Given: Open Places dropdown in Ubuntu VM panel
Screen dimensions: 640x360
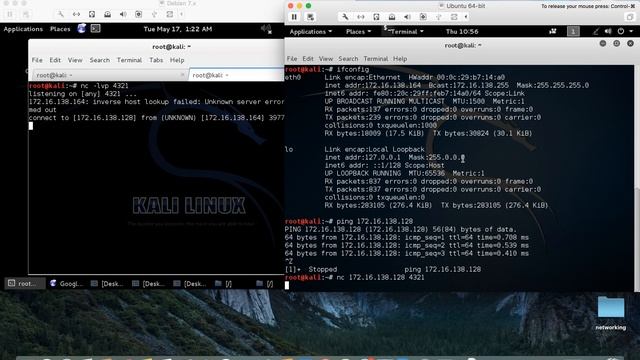Looking at the screenshot, I should 358,31.
